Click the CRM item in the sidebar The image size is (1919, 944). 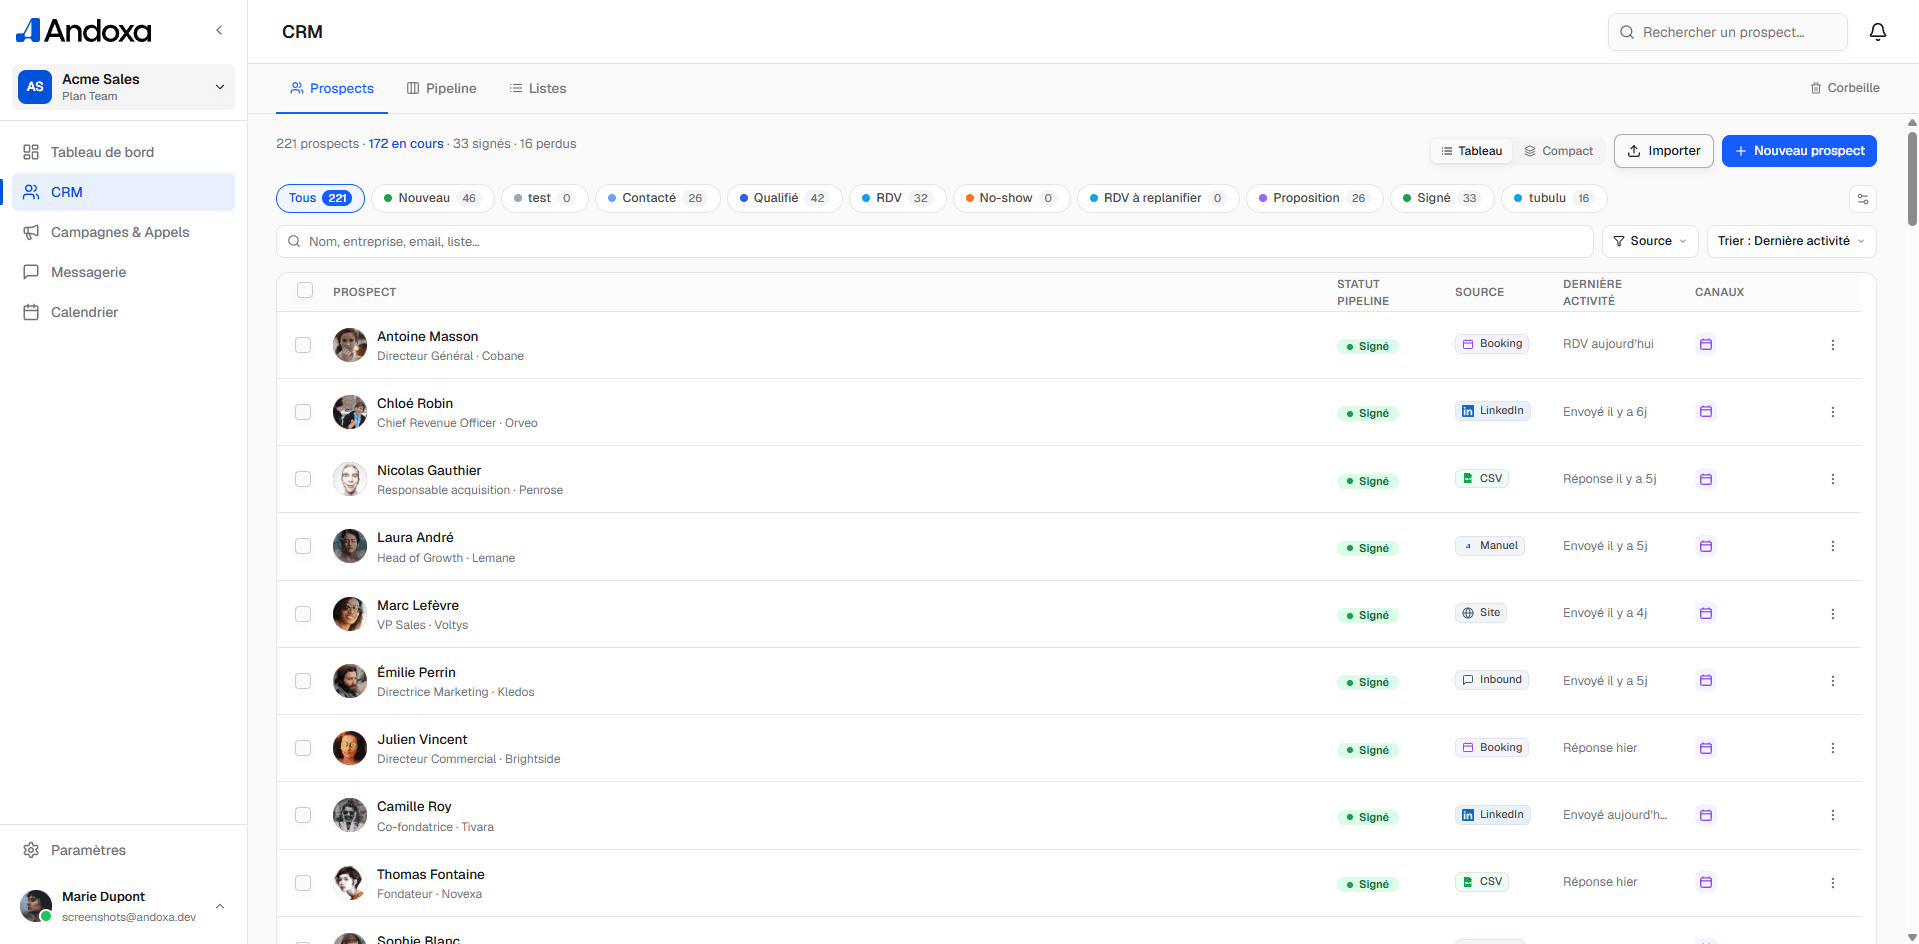point(124,192)
